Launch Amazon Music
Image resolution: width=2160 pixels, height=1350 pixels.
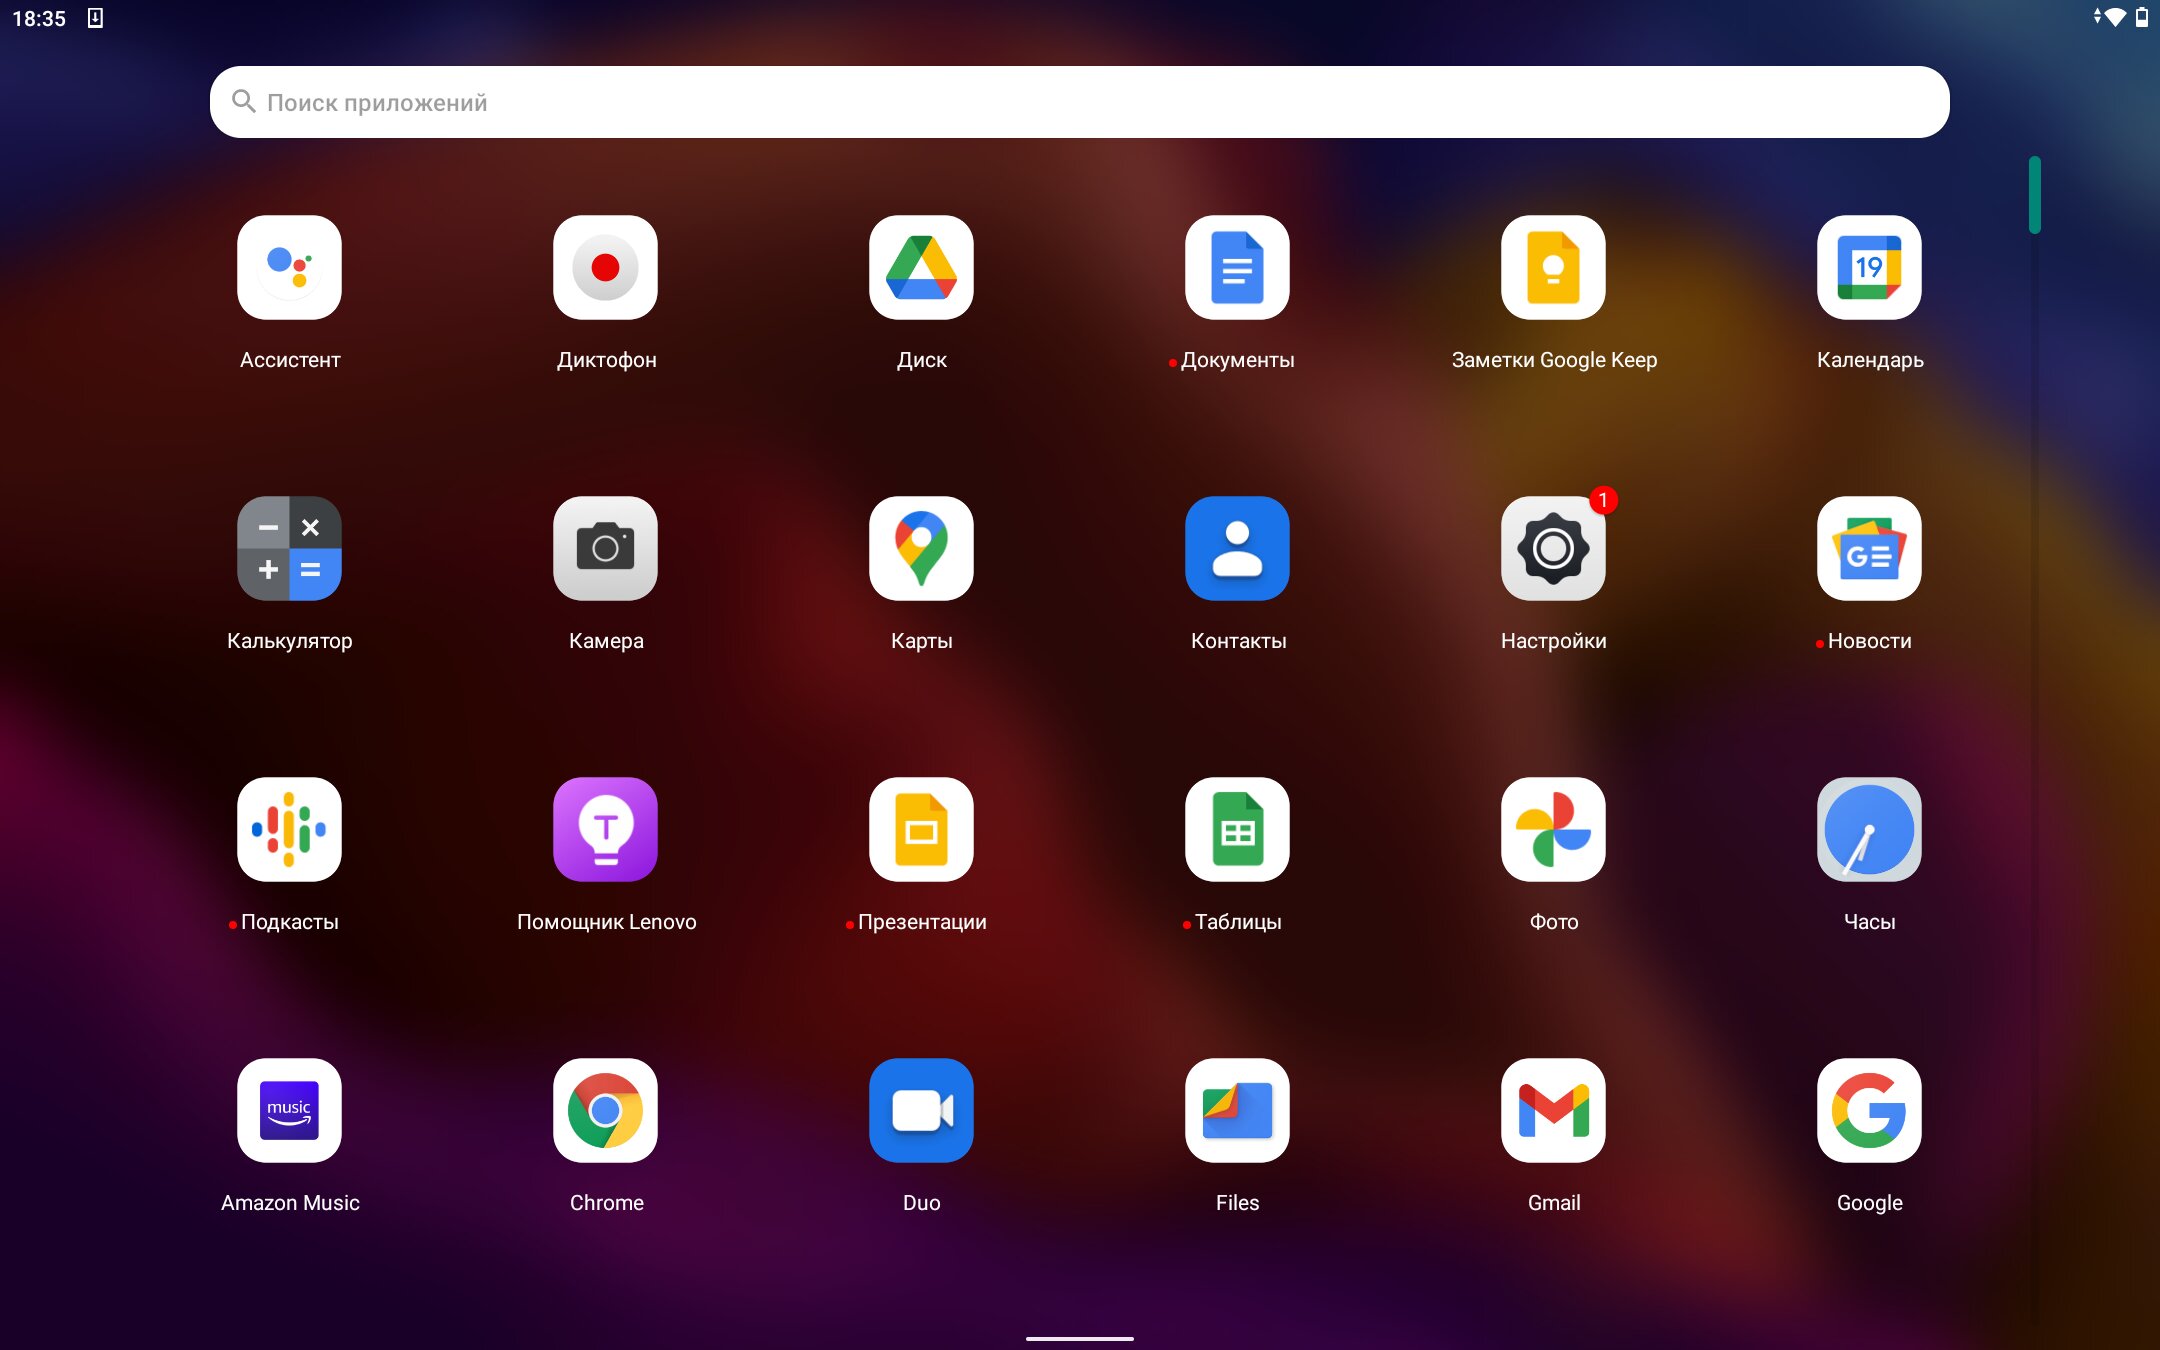pyautogui.click(x=289, y=1111)
